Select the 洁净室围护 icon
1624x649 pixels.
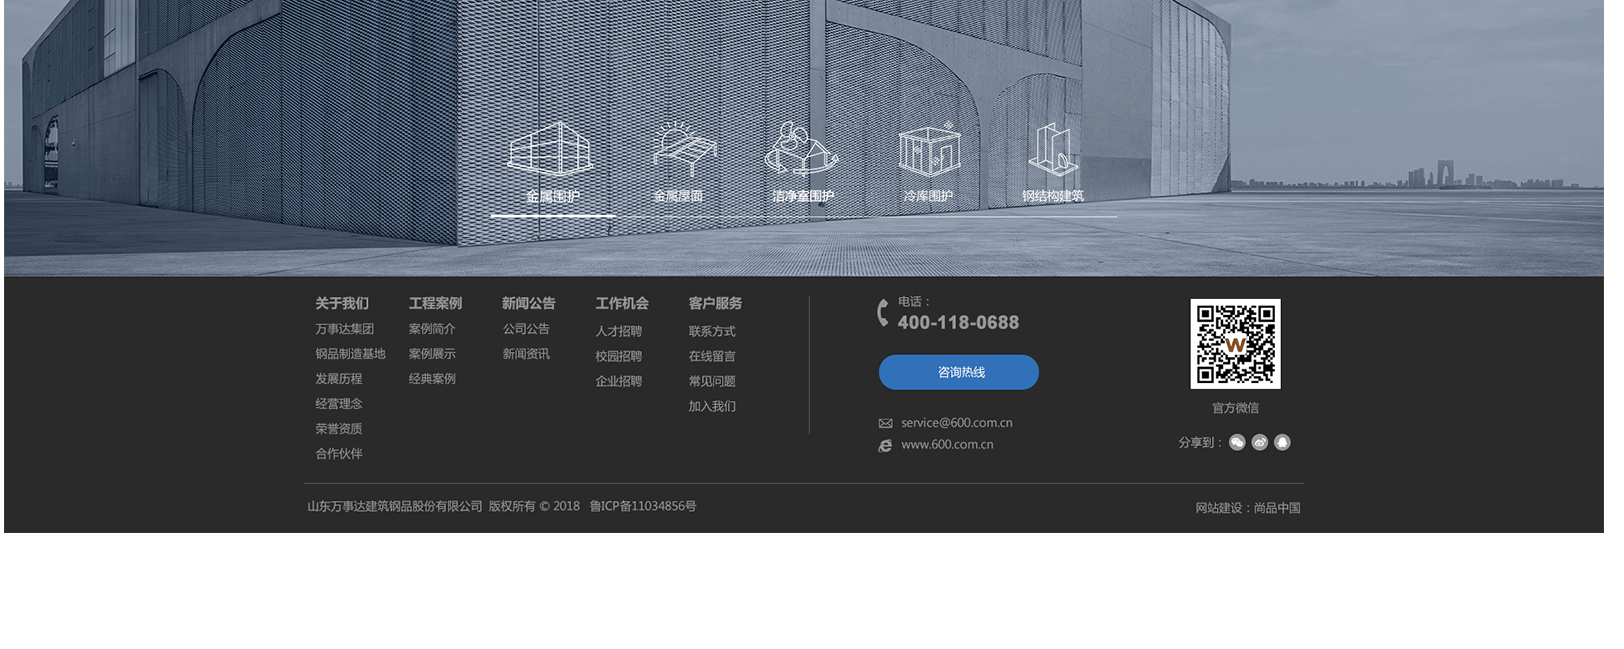801,151
